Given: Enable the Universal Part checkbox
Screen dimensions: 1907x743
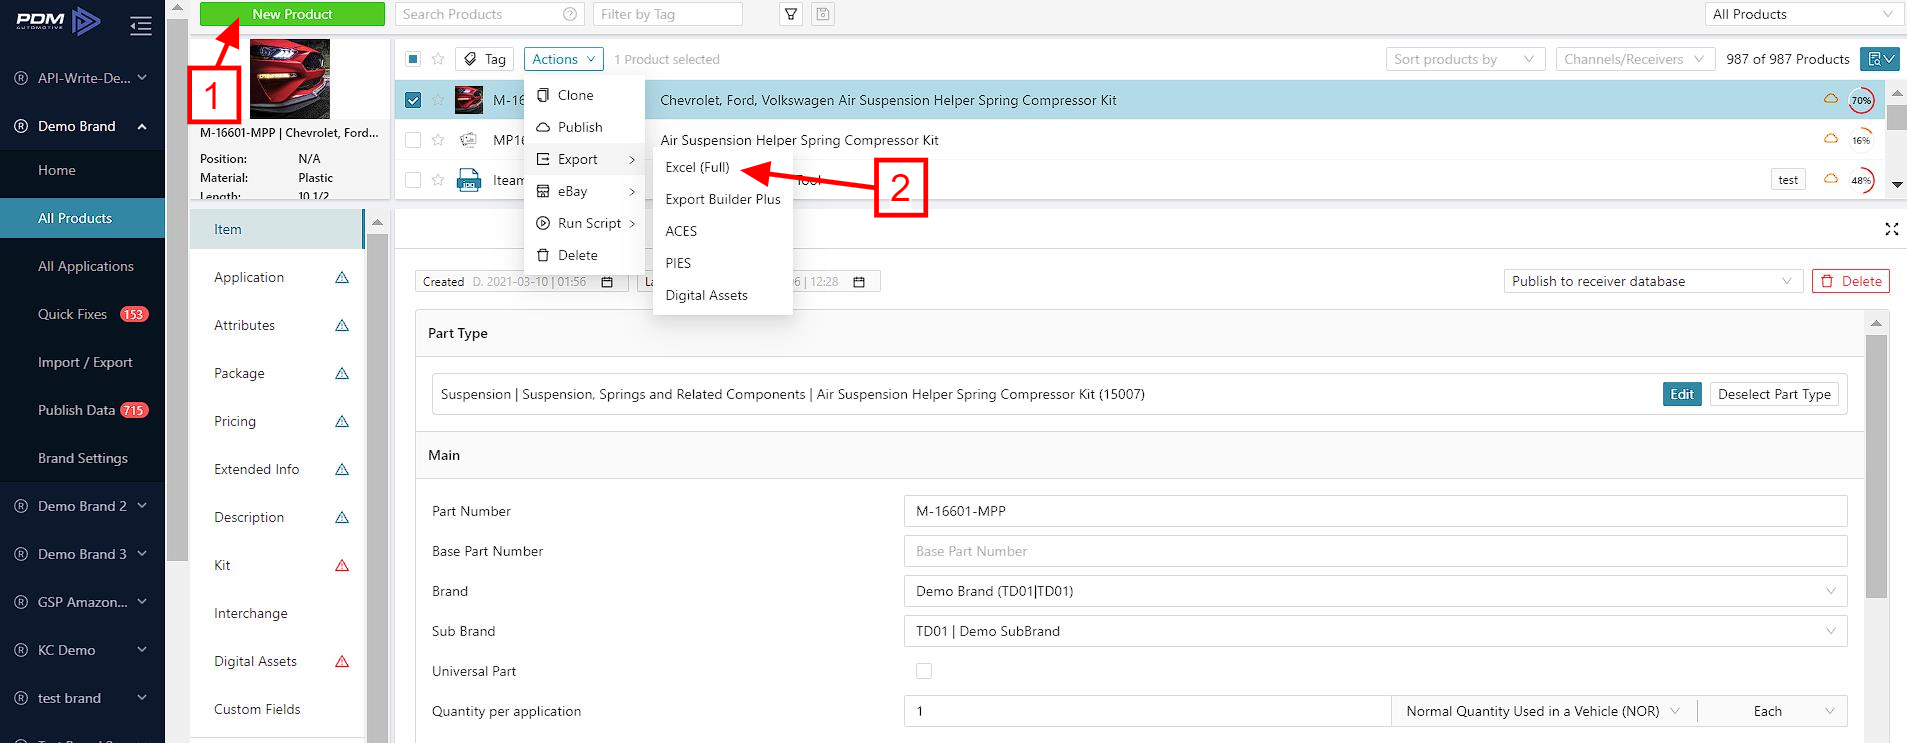Looking at the screenshot, I should coord(924,671).
